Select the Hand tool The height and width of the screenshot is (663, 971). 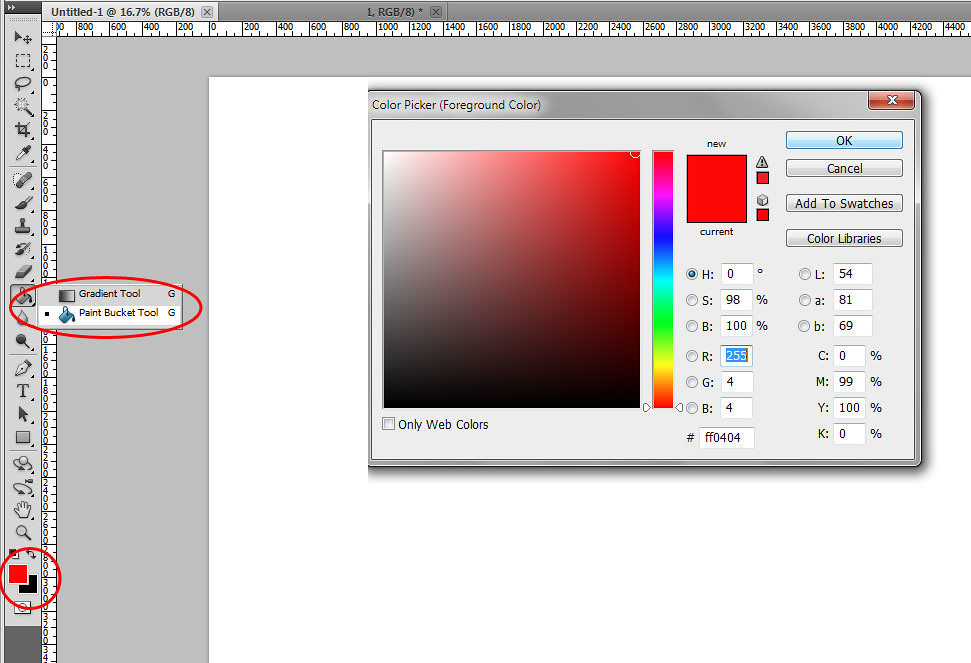(x=22, y=510)
